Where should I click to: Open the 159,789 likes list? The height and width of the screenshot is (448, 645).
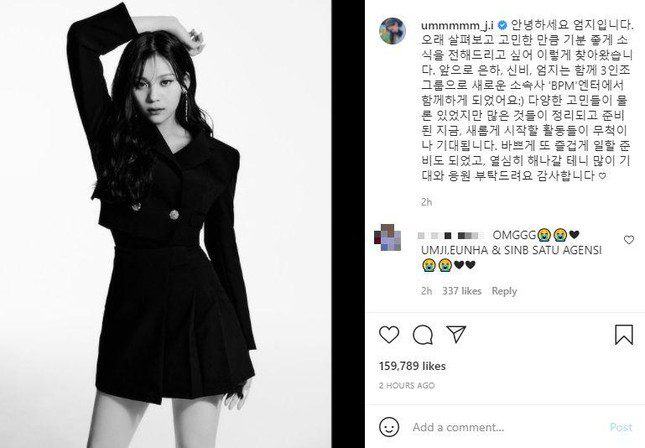click(x=412, y=366)
